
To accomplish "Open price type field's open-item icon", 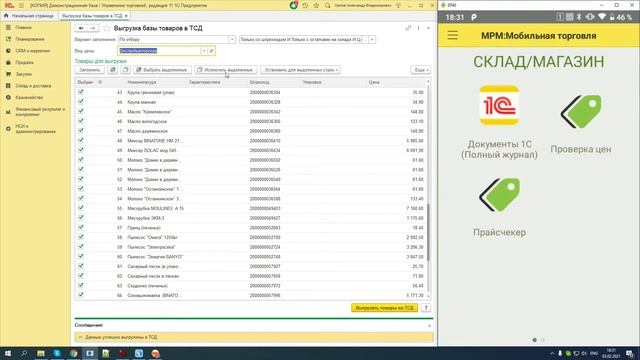I will point(211,51).
